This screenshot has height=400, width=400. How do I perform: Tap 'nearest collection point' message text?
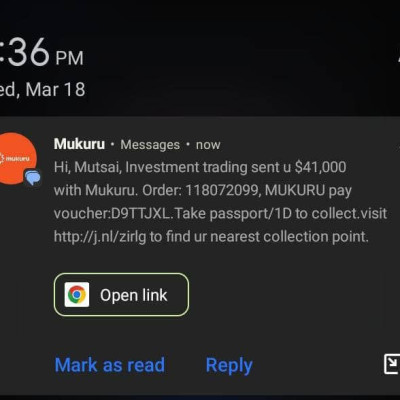pos(289,237)
